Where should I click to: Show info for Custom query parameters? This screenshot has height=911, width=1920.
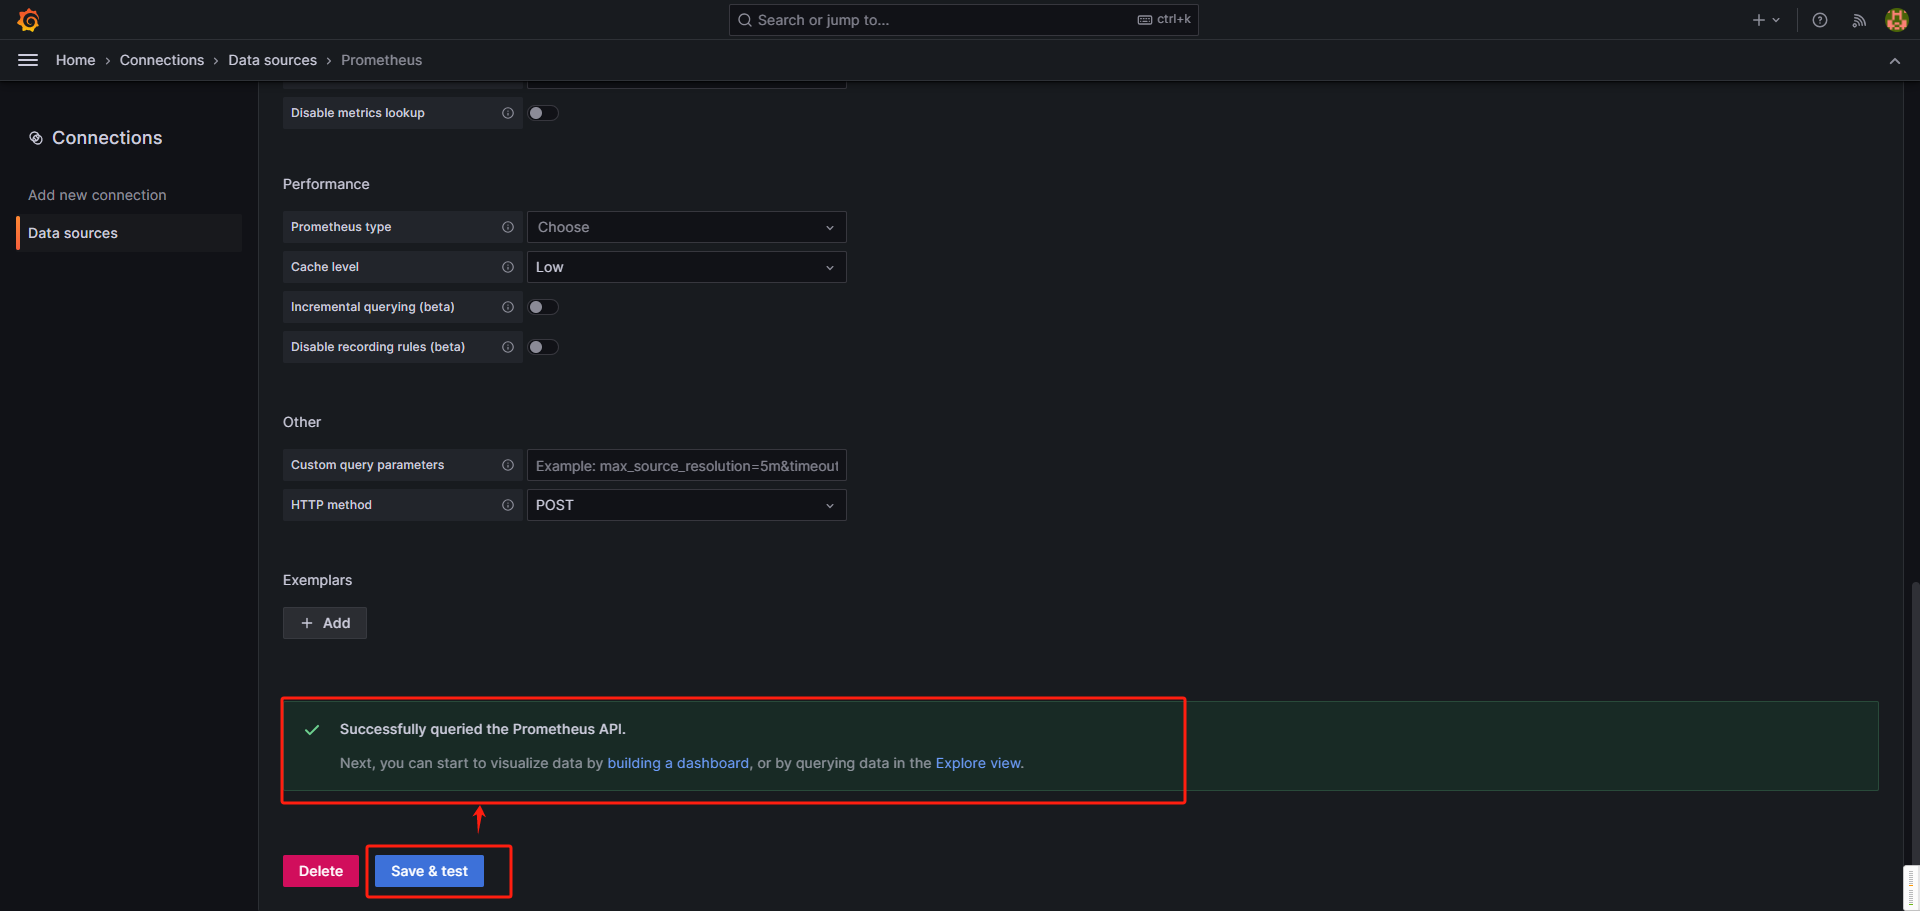pyautogui.click(x=508, y=465)
